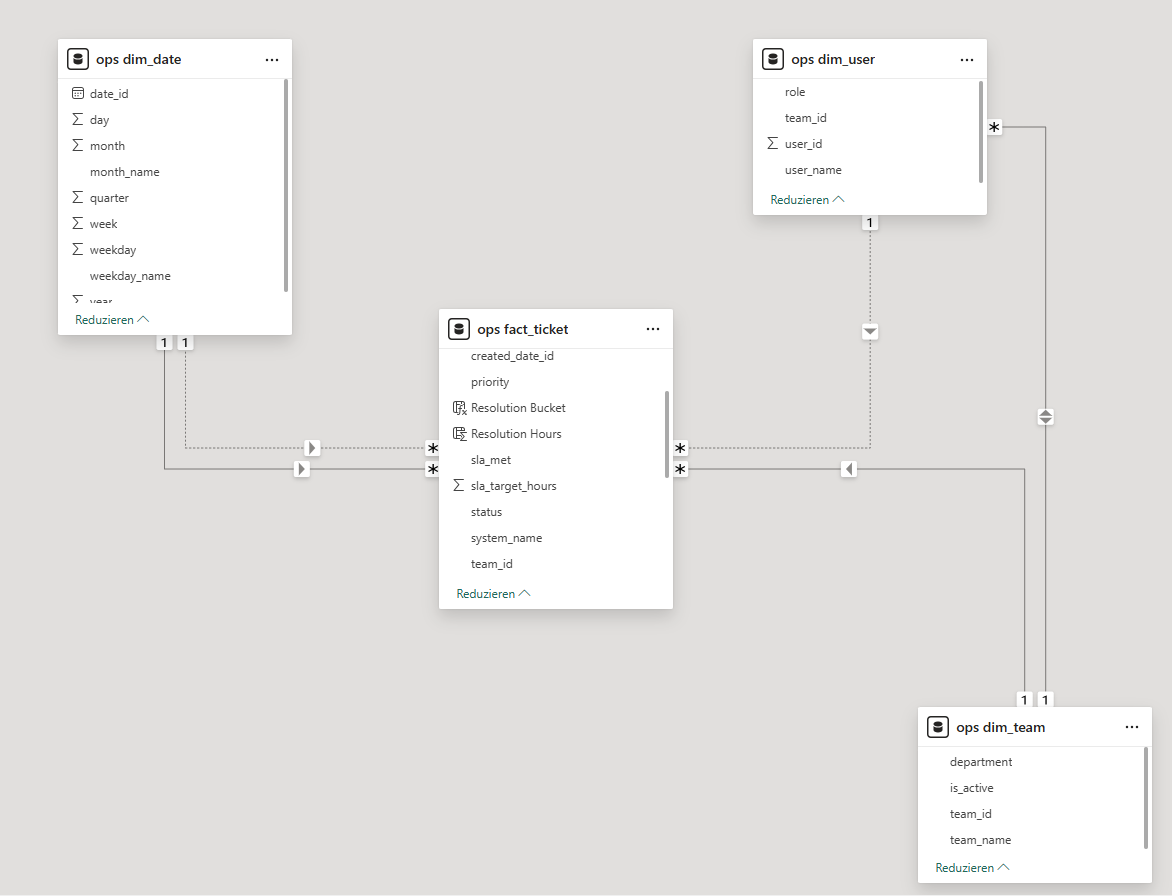Select the Resolution Hours calculated column icon
This screenshot has width=1172, height=896.
tap(459, 434)
